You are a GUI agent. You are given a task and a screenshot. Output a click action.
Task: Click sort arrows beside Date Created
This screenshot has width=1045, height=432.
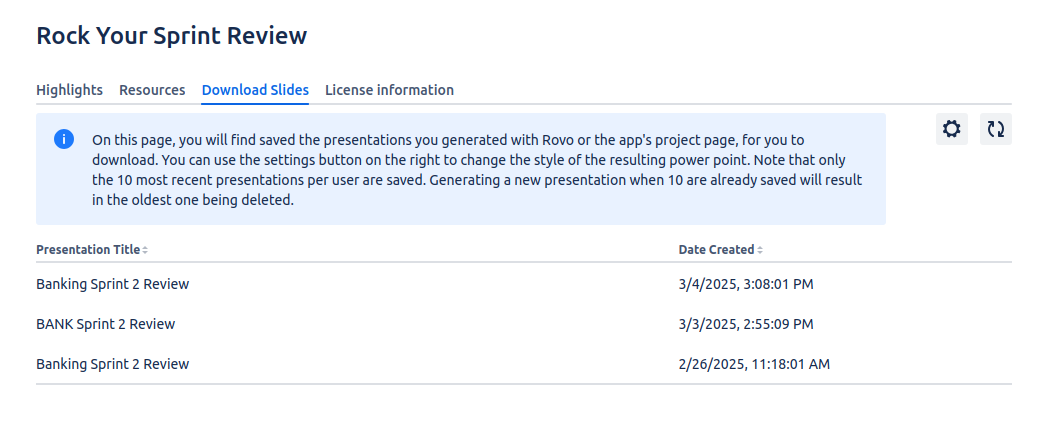[x=760, y=250]
